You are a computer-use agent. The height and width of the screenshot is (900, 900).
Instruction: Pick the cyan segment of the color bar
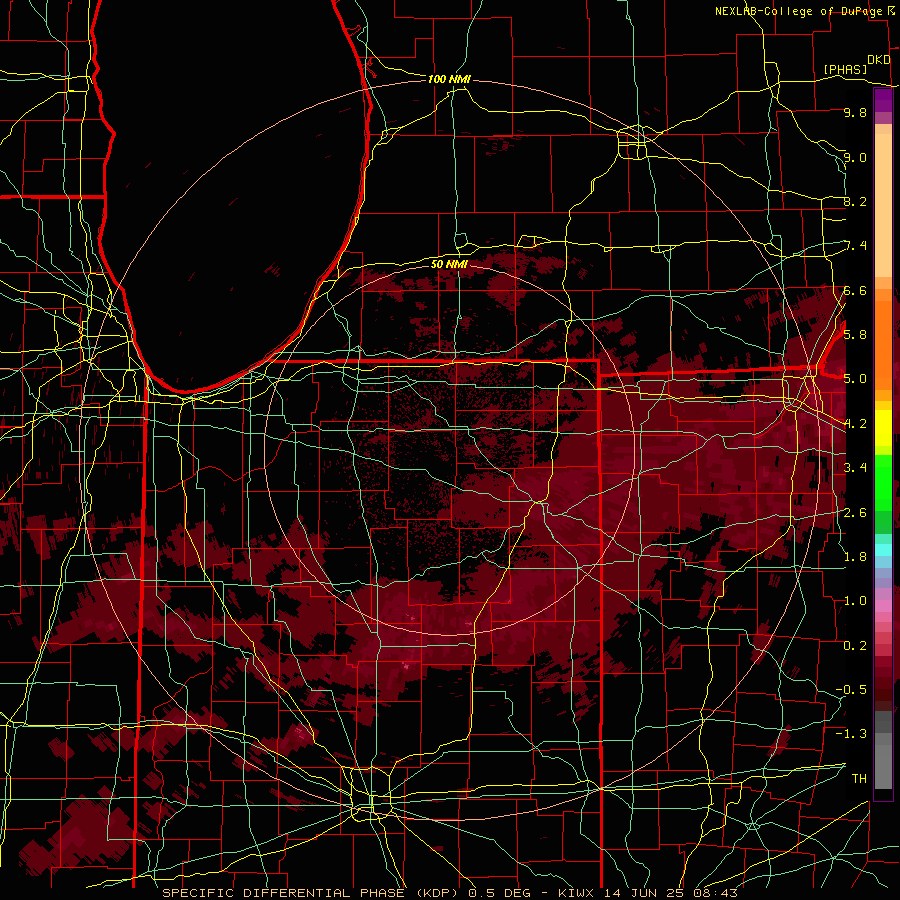(x=883, y=550)
